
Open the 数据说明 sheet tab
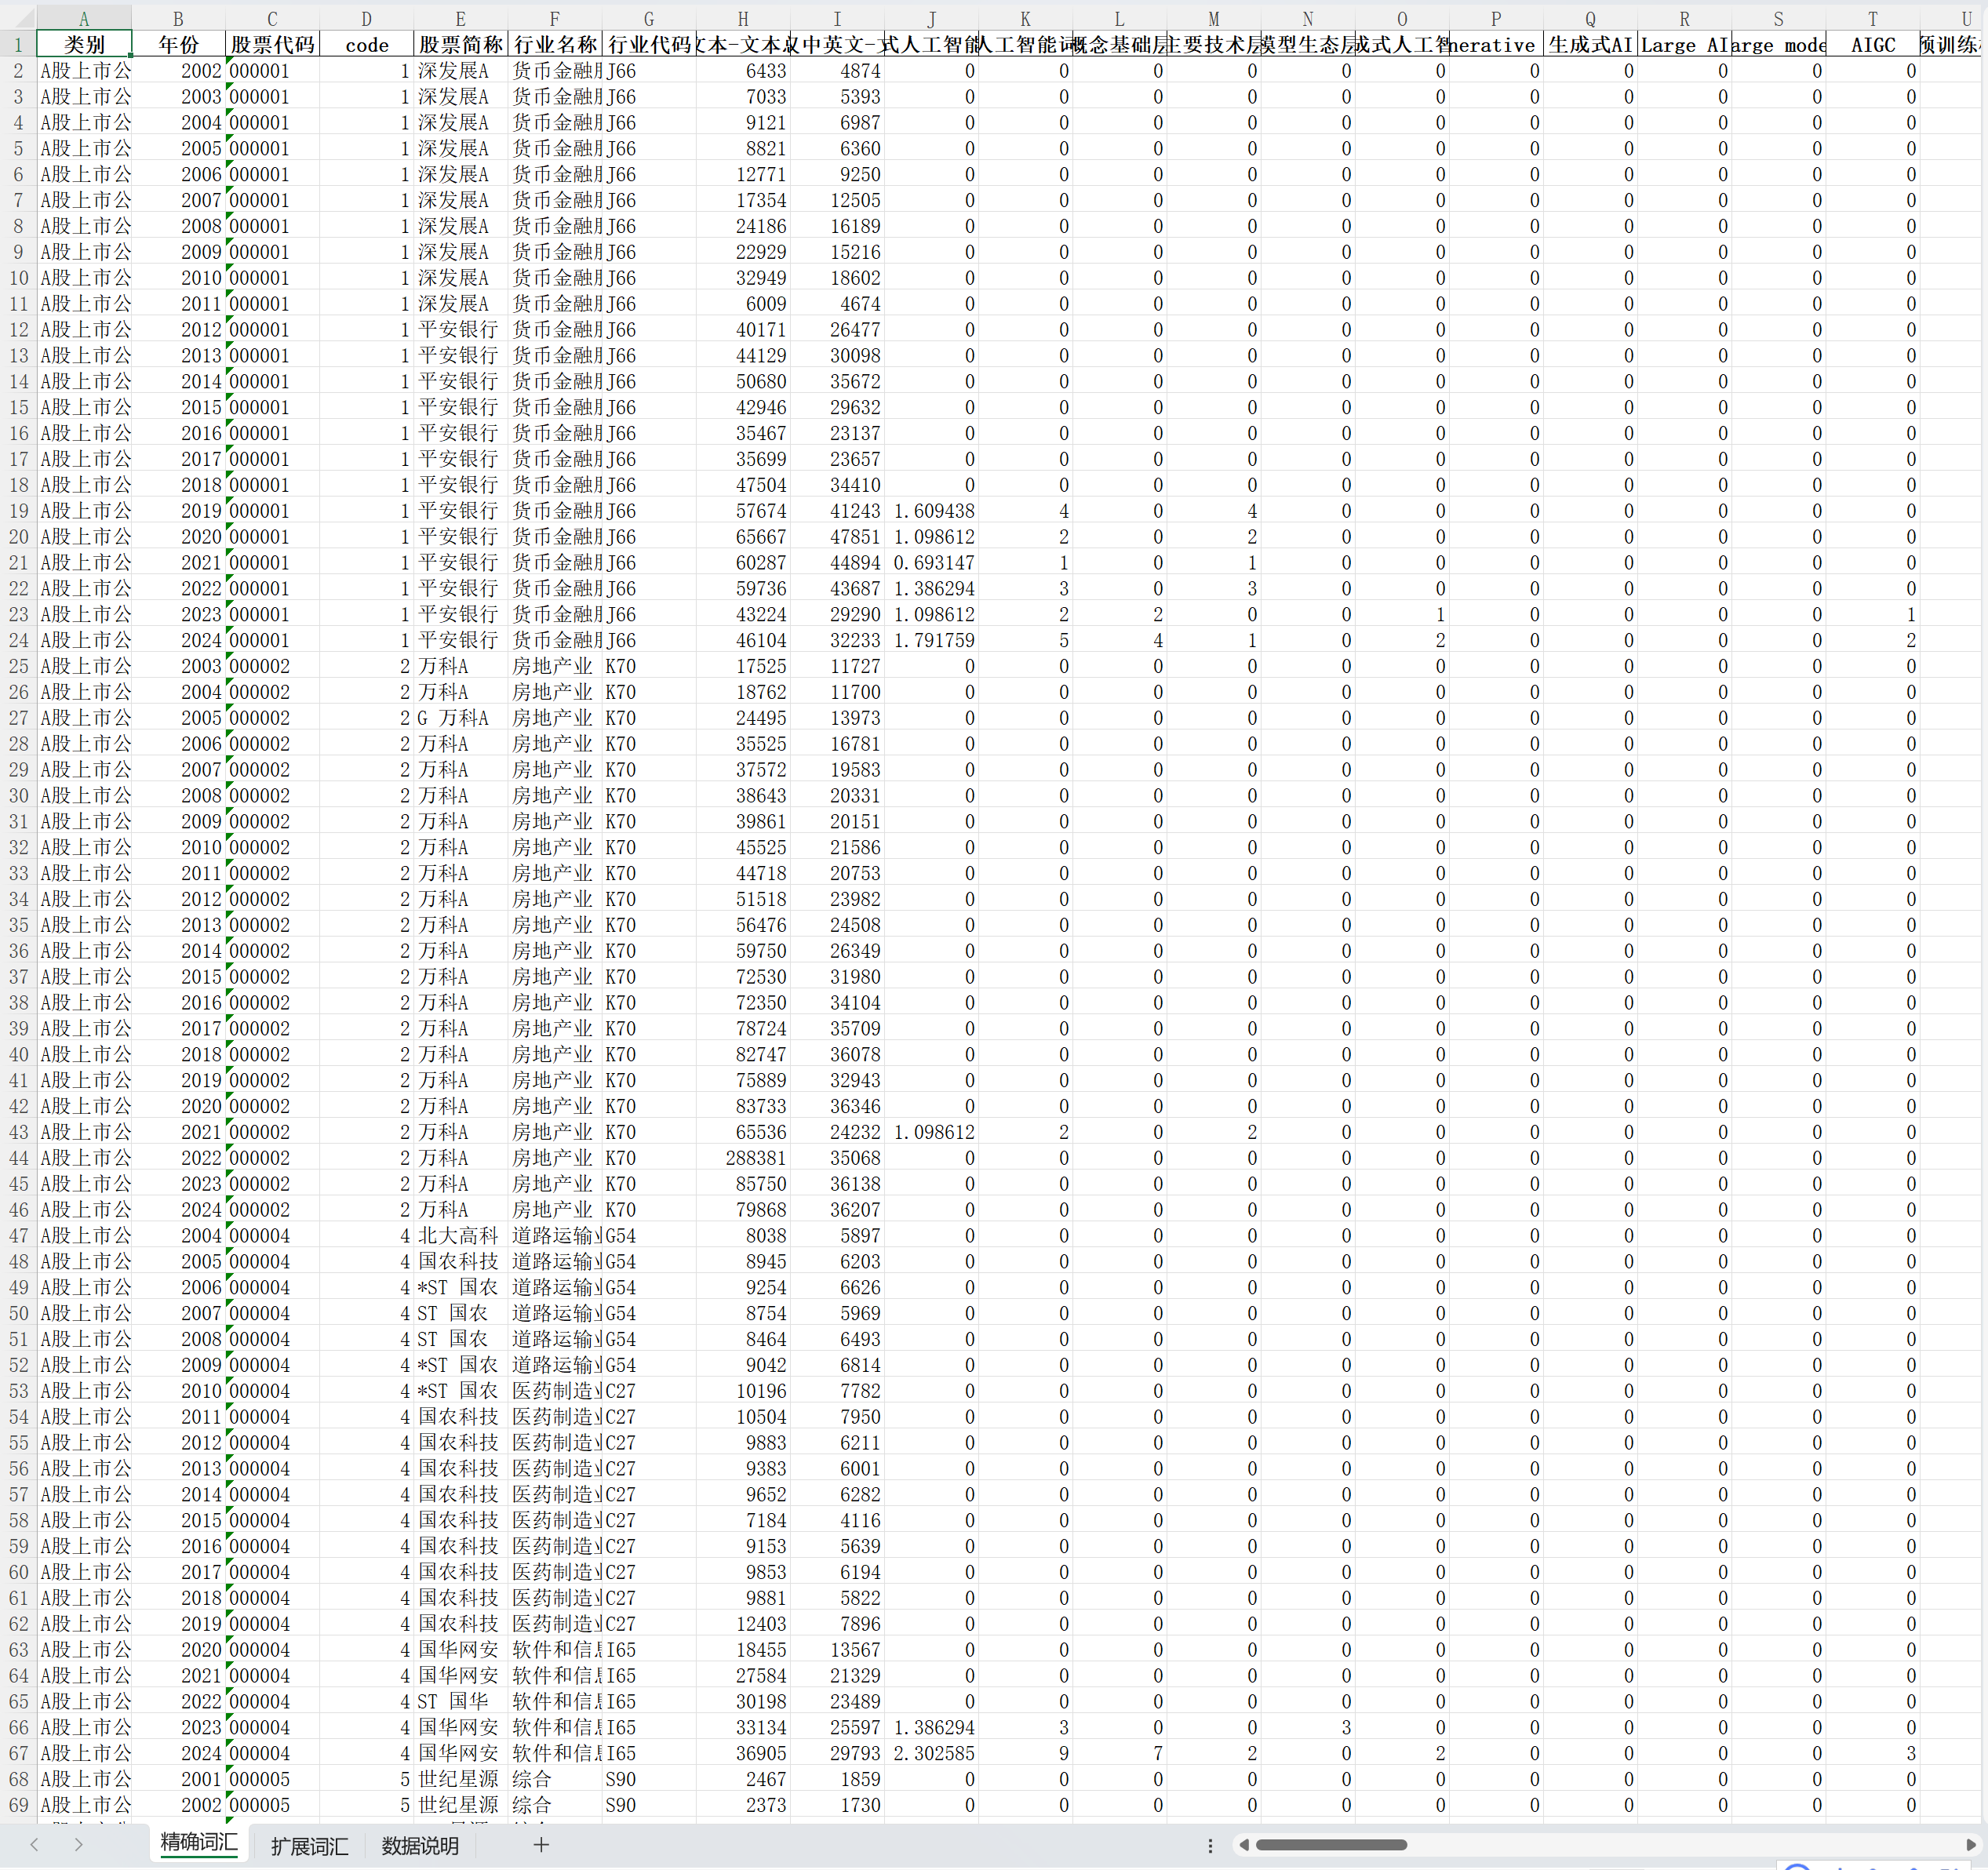click(420, 1846)
